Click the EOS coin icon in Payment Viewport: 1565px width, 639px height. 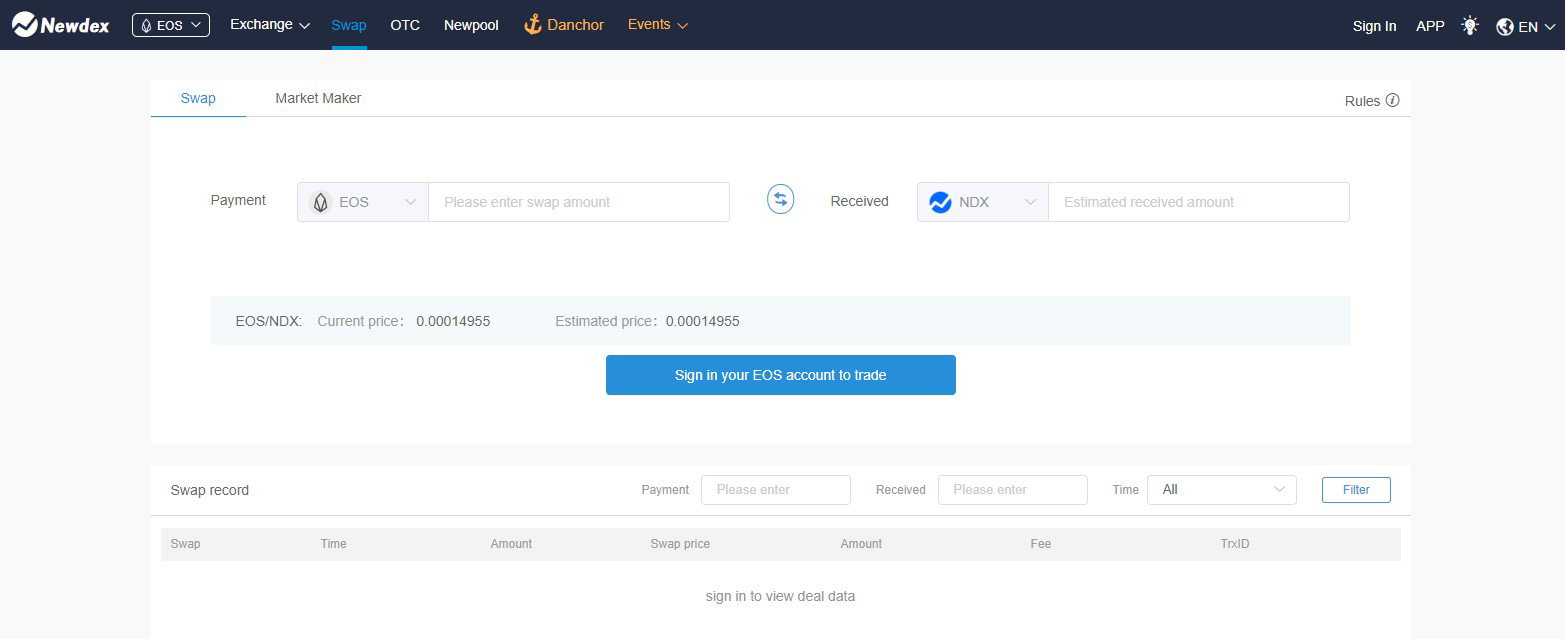(320, 202)
